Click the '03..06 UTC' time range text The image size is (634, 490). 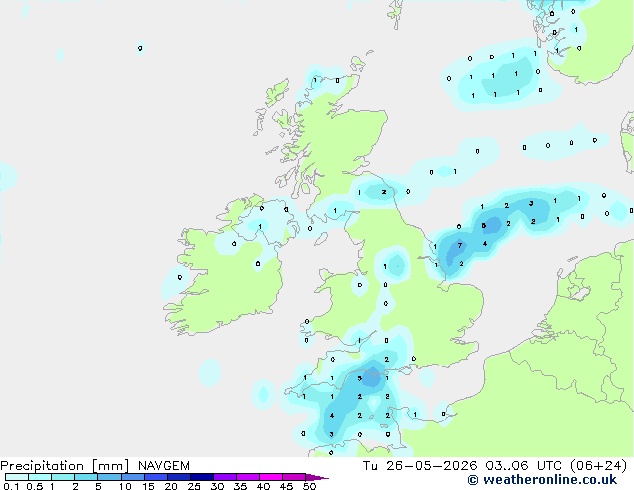coord(524,466)
